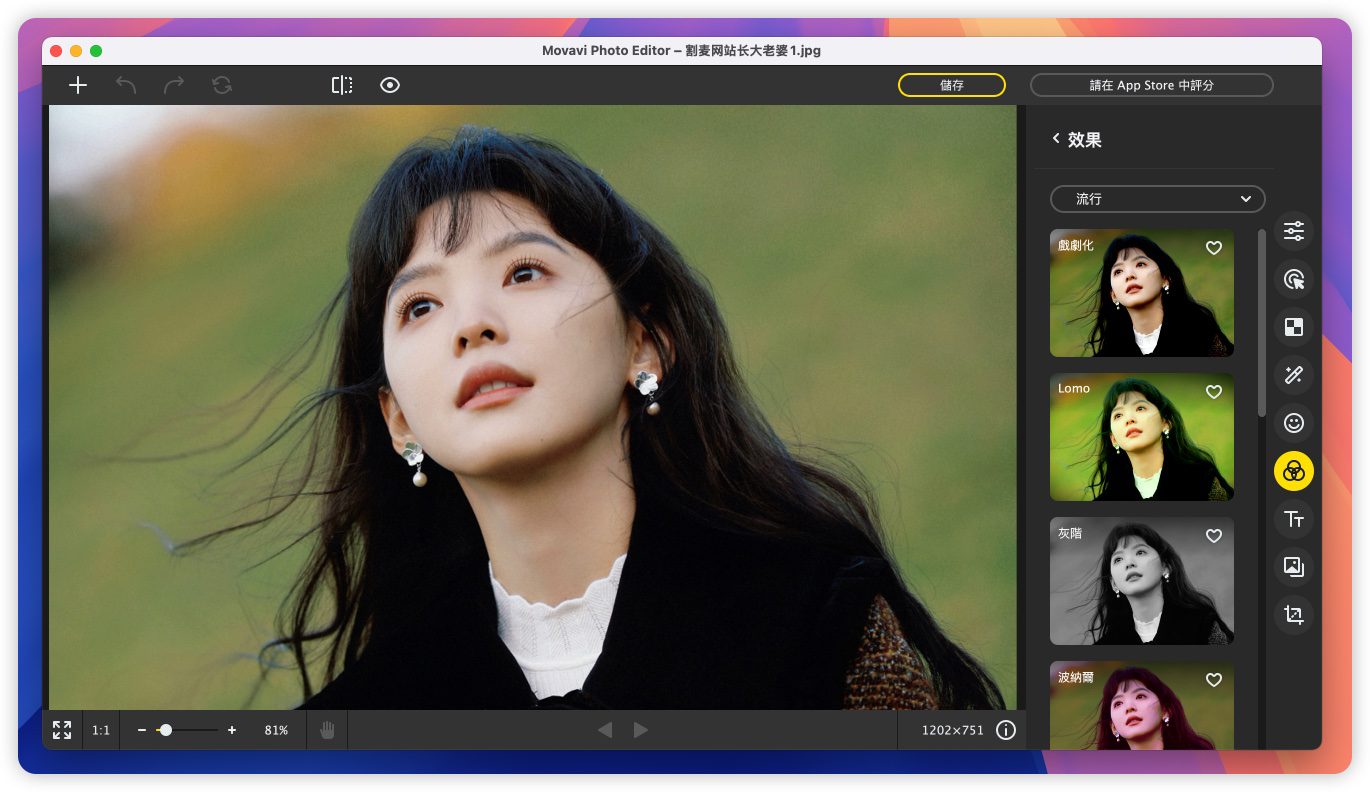Click the 效果 panel heading
This screenshot has height=792, width=1370.
click(x=1085, y=140)
